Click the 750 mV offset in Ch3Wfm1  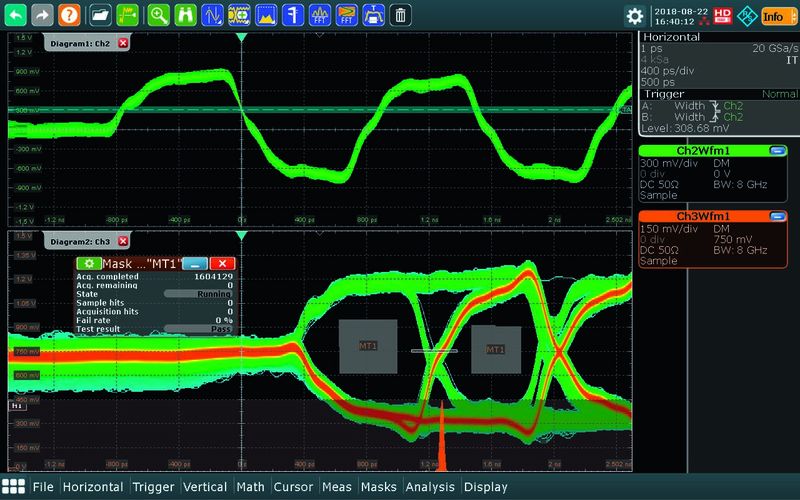(733, 239)
